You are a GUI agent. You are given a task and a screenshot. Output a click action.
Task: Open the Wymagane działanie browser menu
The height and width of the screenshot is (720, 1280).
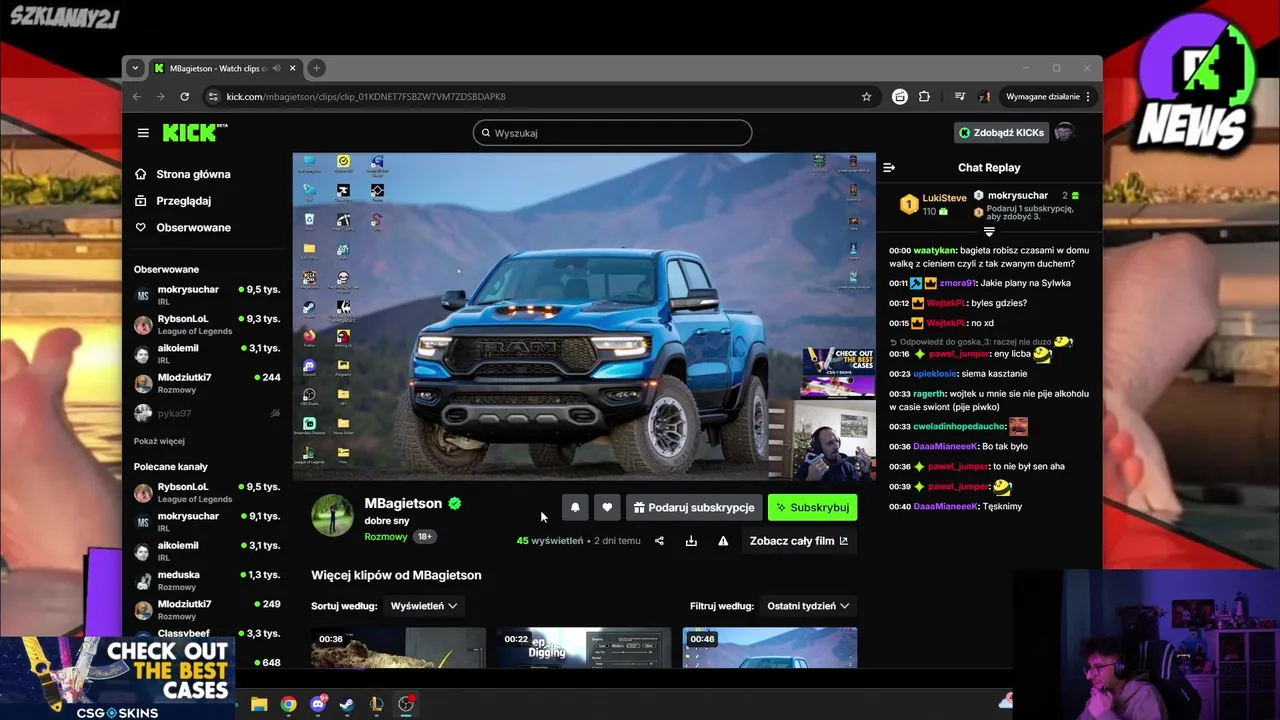pos(1048,97)
